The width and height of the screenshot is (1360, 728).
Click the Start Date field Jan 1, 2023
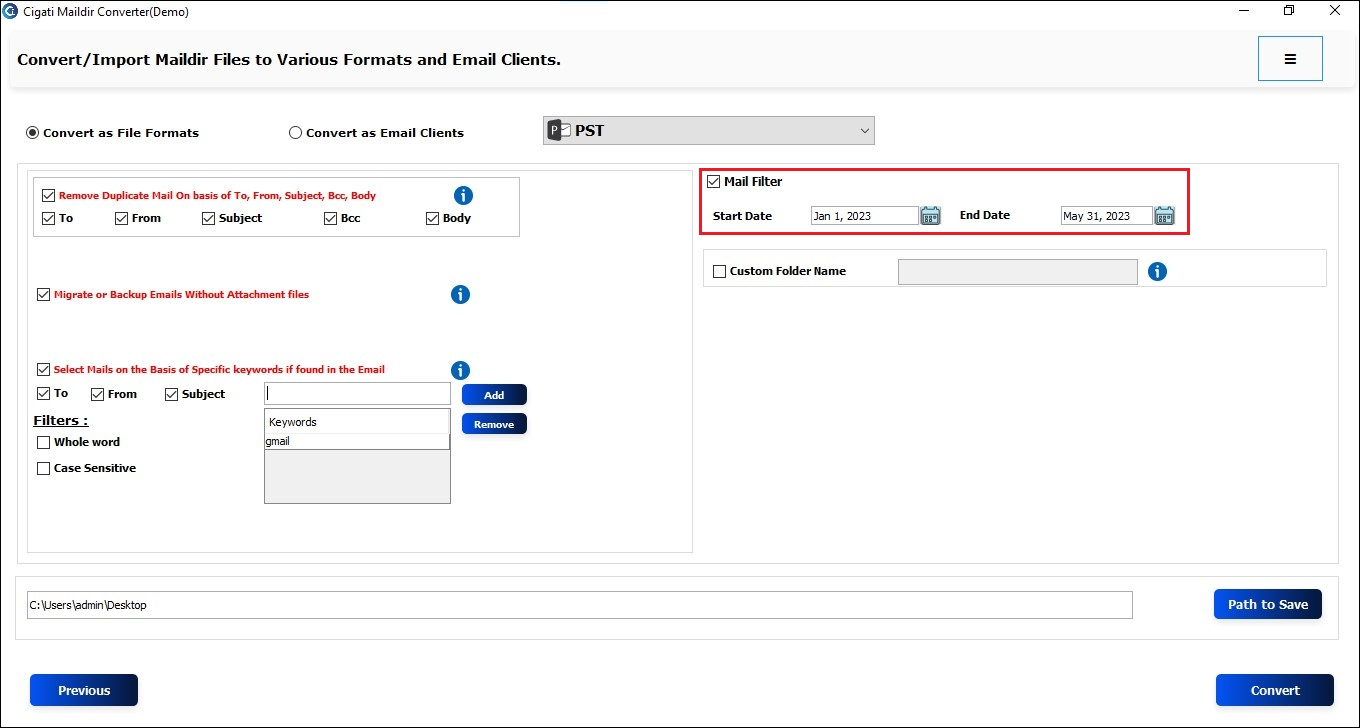[x=864, y=216]
